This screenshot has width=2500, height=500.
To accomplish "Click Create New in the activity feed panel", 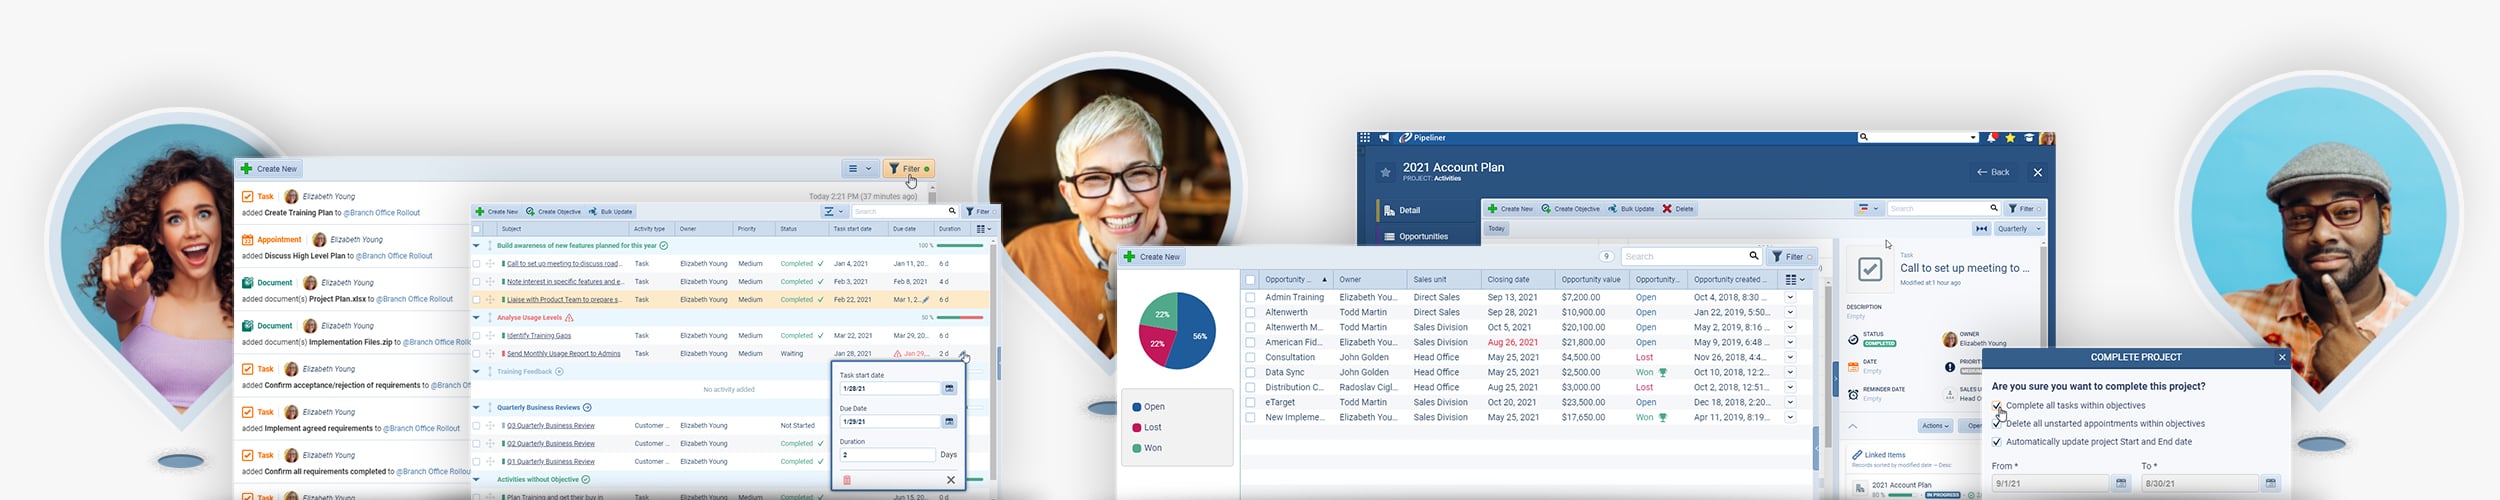I will pyautogui.click(x=270, y=169).
